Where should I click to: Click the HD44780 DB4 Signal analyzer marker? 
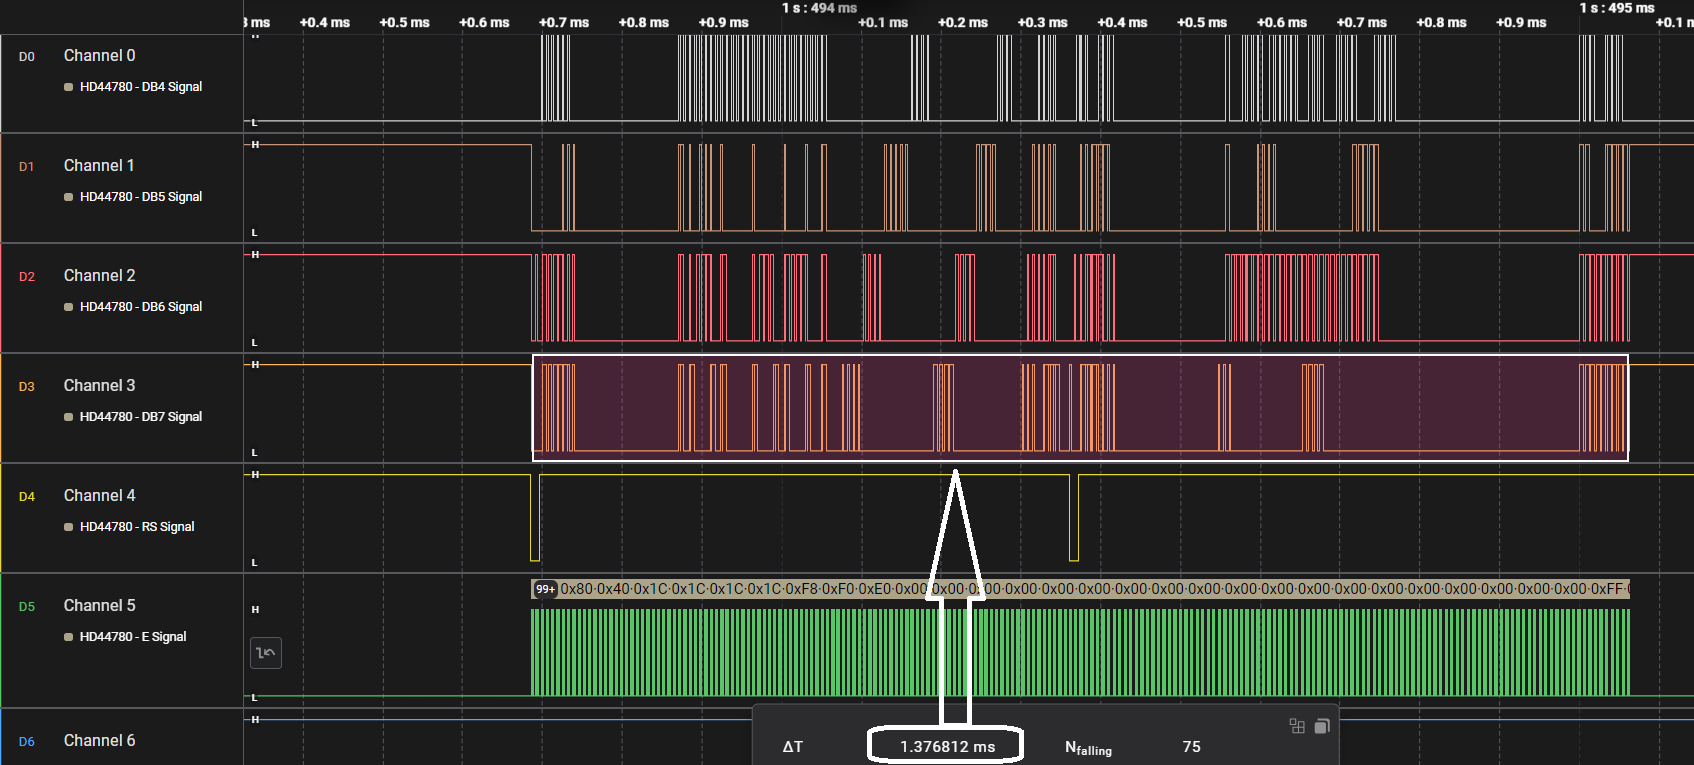point(68,87)
